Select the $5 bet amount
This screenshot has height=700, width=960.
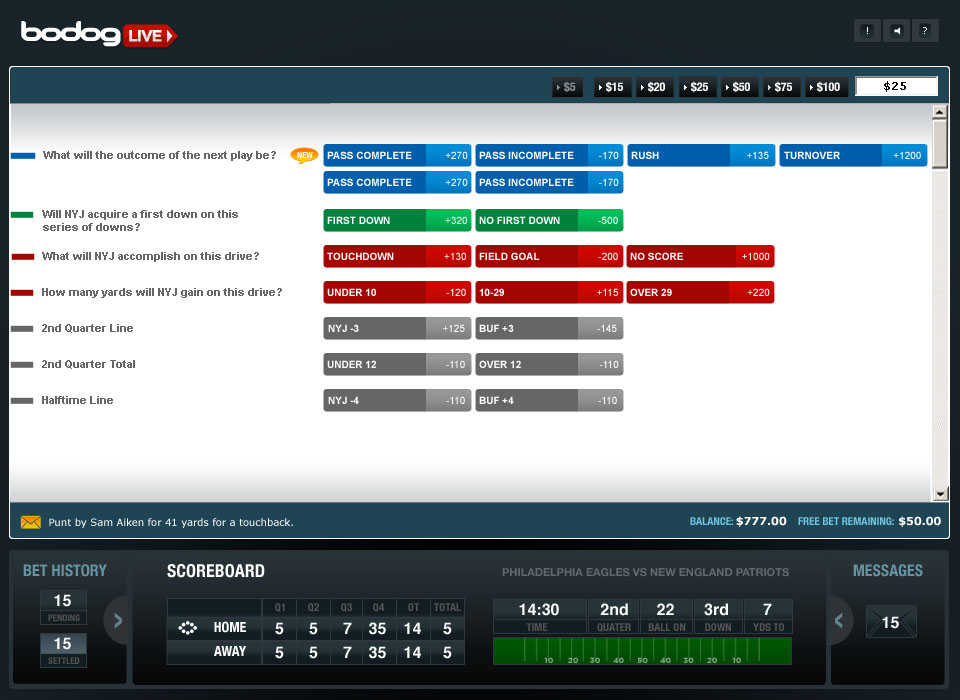pyautogui.click(x=566, y=87)
